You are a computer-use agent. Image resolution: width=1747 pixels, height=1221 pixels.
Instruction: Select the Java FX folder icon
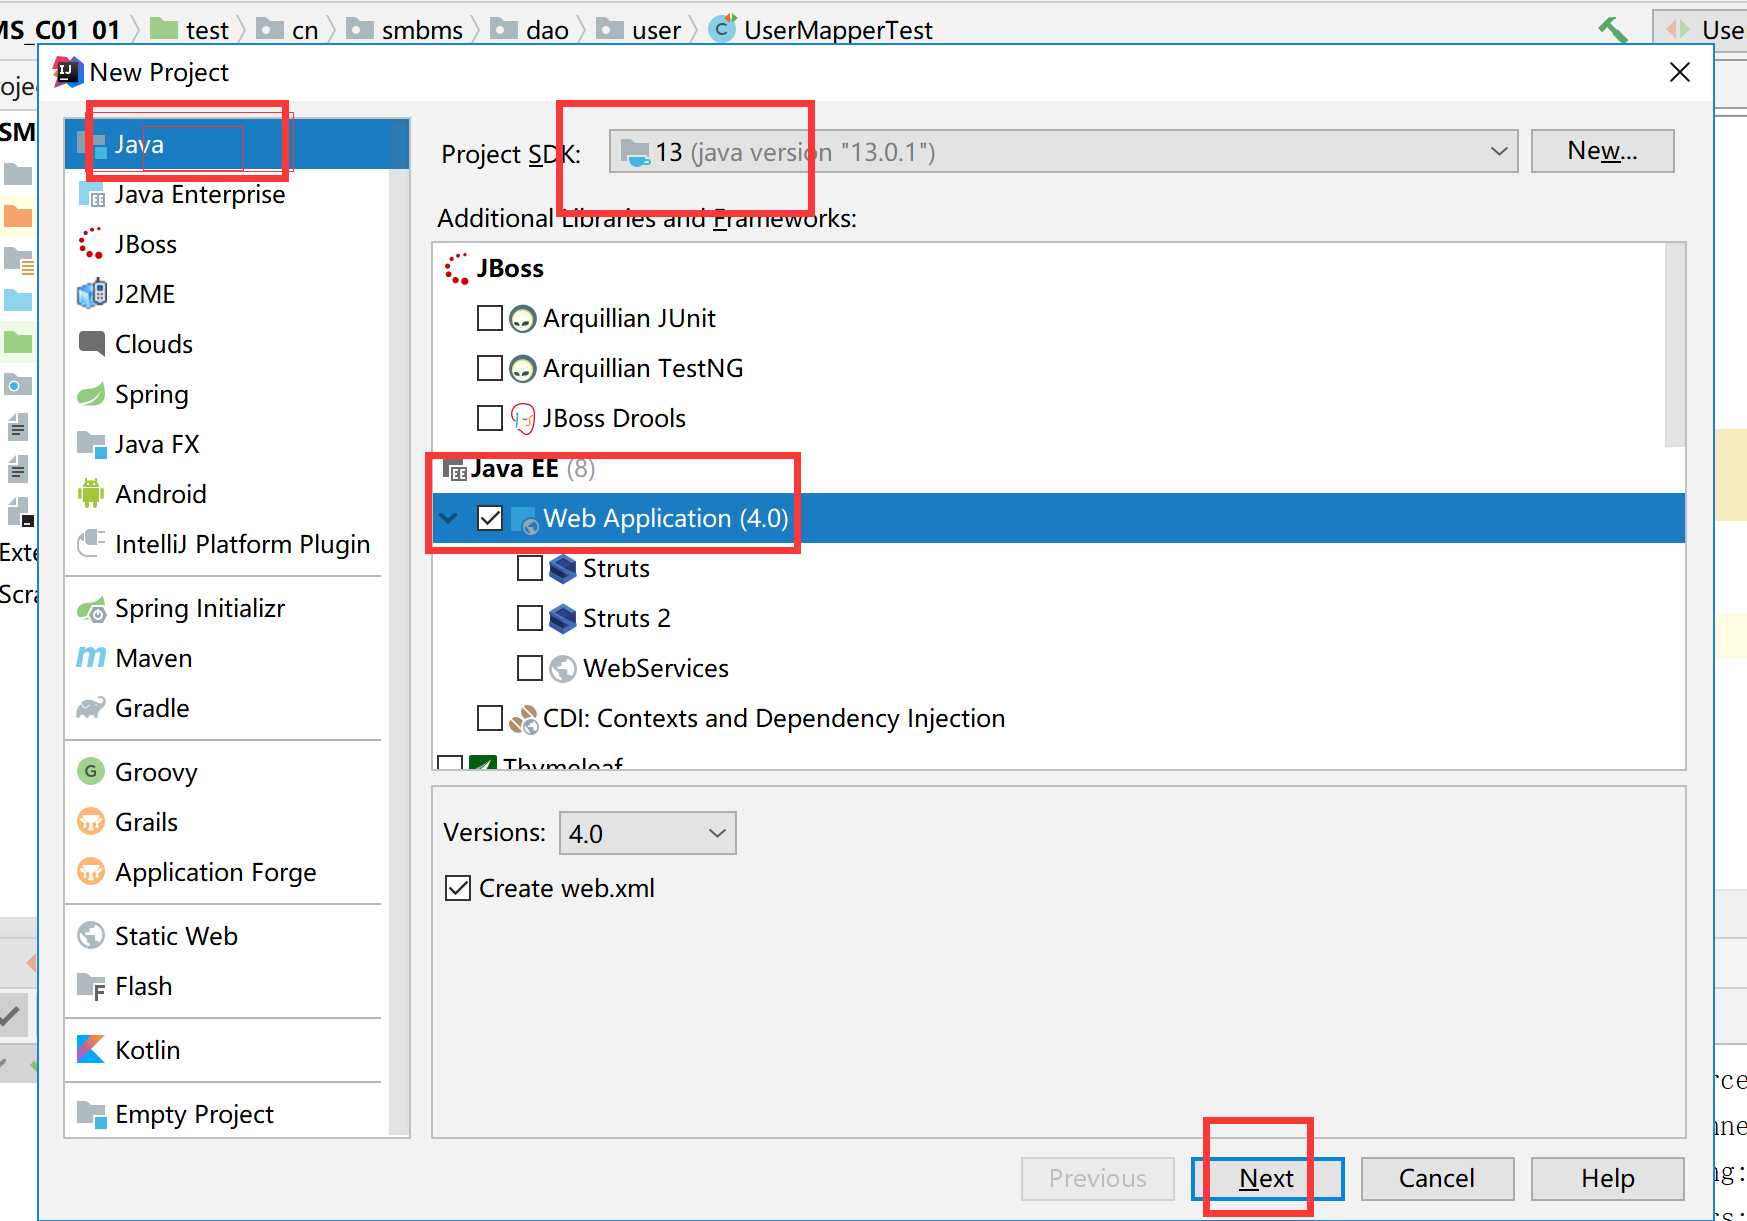tap(91, 444)
